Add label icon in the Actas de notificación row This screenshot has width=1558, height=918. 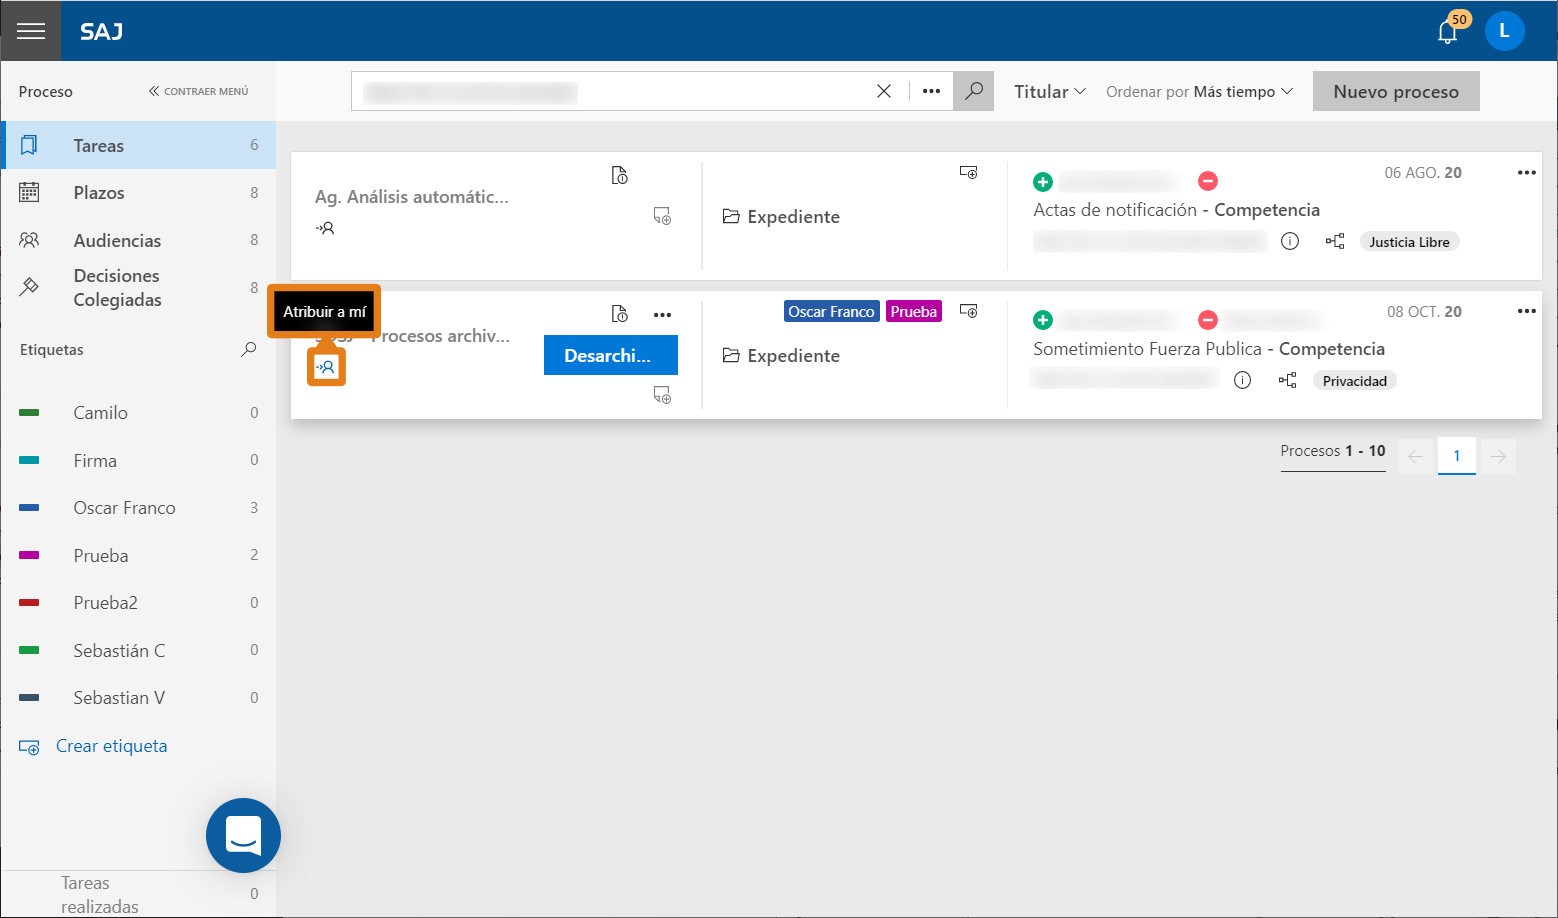pyautogui.click(x=968, y=172)
